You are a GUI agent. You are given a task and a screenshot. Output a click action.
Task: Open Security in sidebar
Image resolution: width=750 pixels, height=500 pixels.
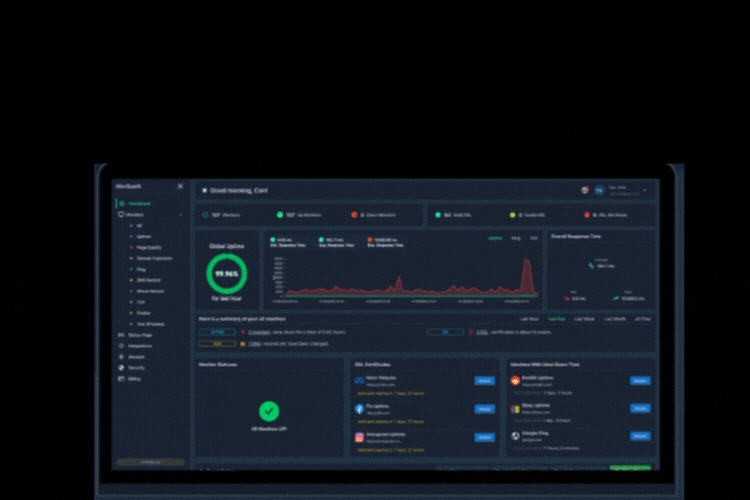[x=136, y=368]
